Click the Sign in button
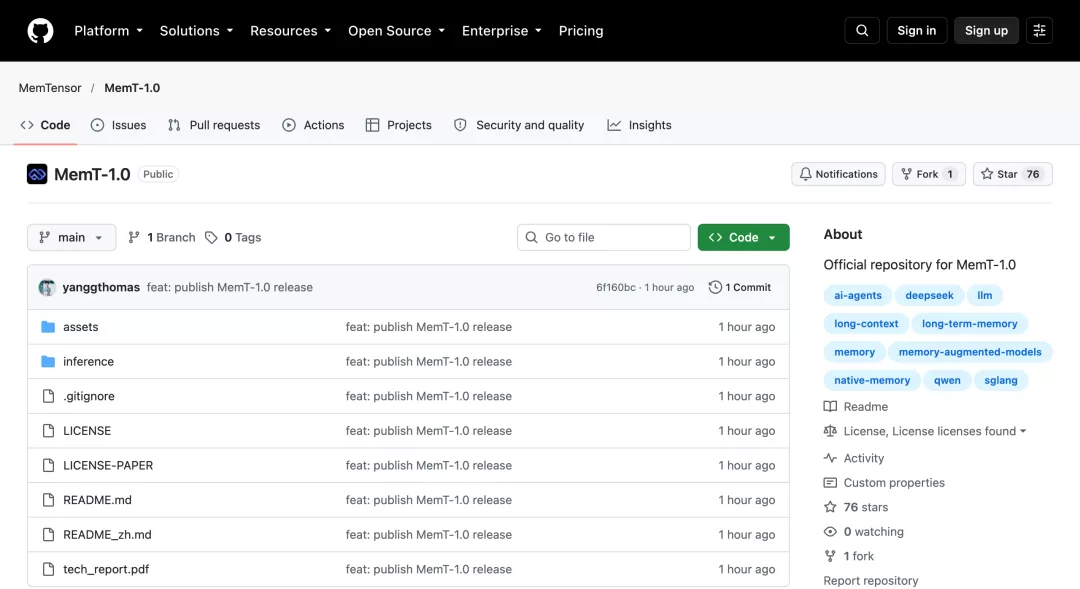The height and width of the screenshot is (589, 1080). pyautogui.click(x=916, y=30)
